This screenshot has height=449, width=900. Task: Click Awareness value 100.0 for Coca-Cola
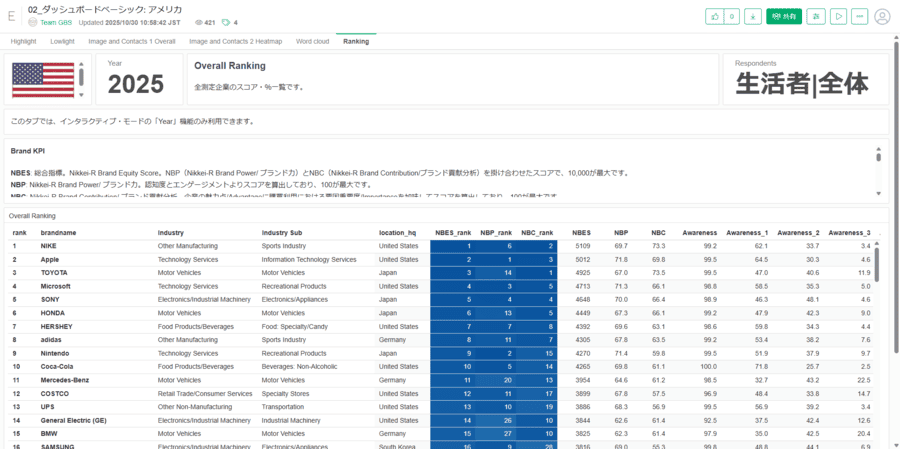(708, 366)
